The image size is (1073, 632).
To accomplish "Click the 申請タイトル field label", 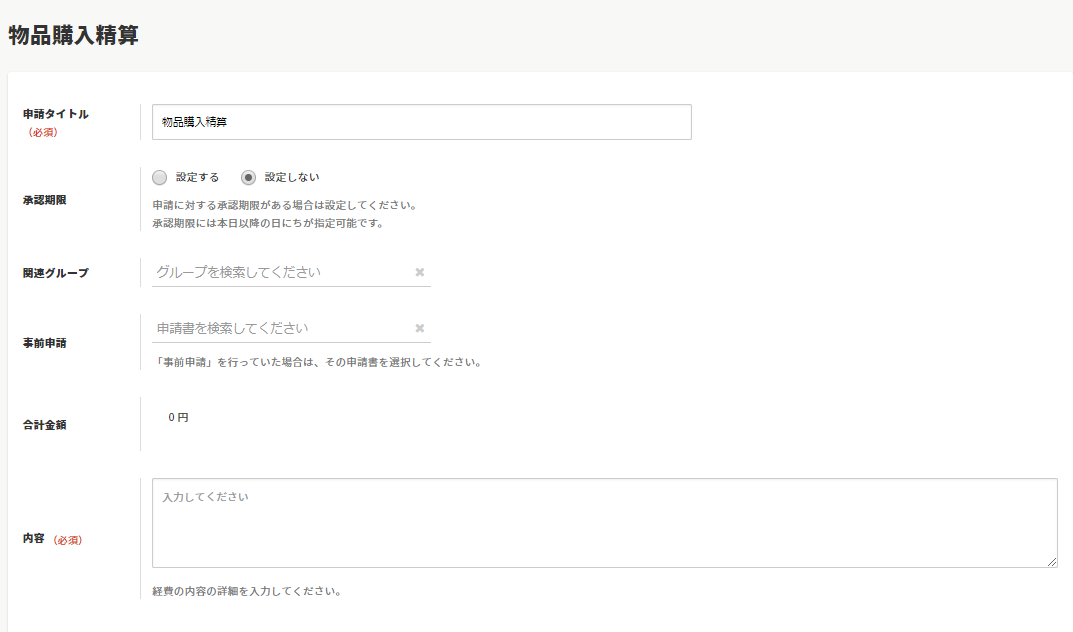I will tap(56, 114).
